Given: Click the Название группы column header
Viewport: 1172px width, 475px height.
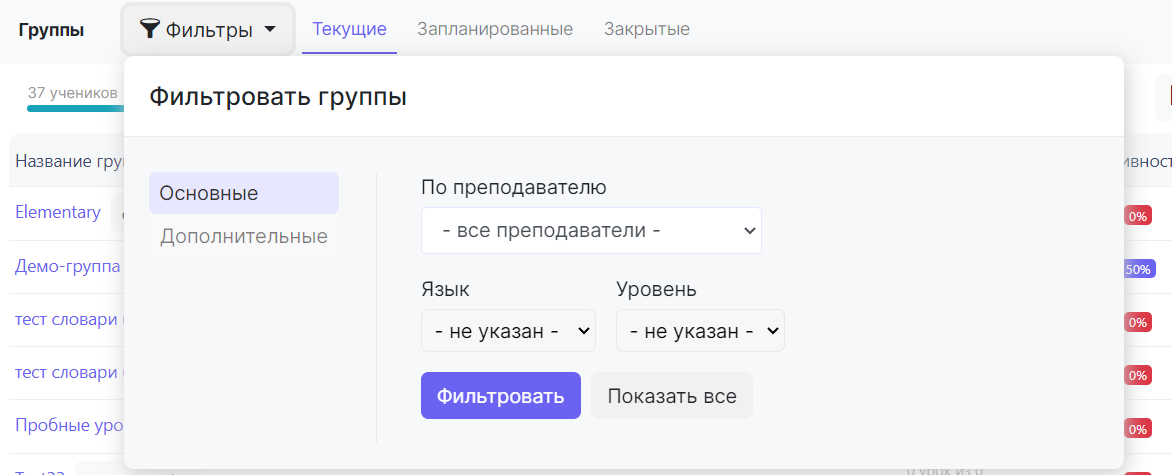Looking at the screenshot, I should 70,161.
